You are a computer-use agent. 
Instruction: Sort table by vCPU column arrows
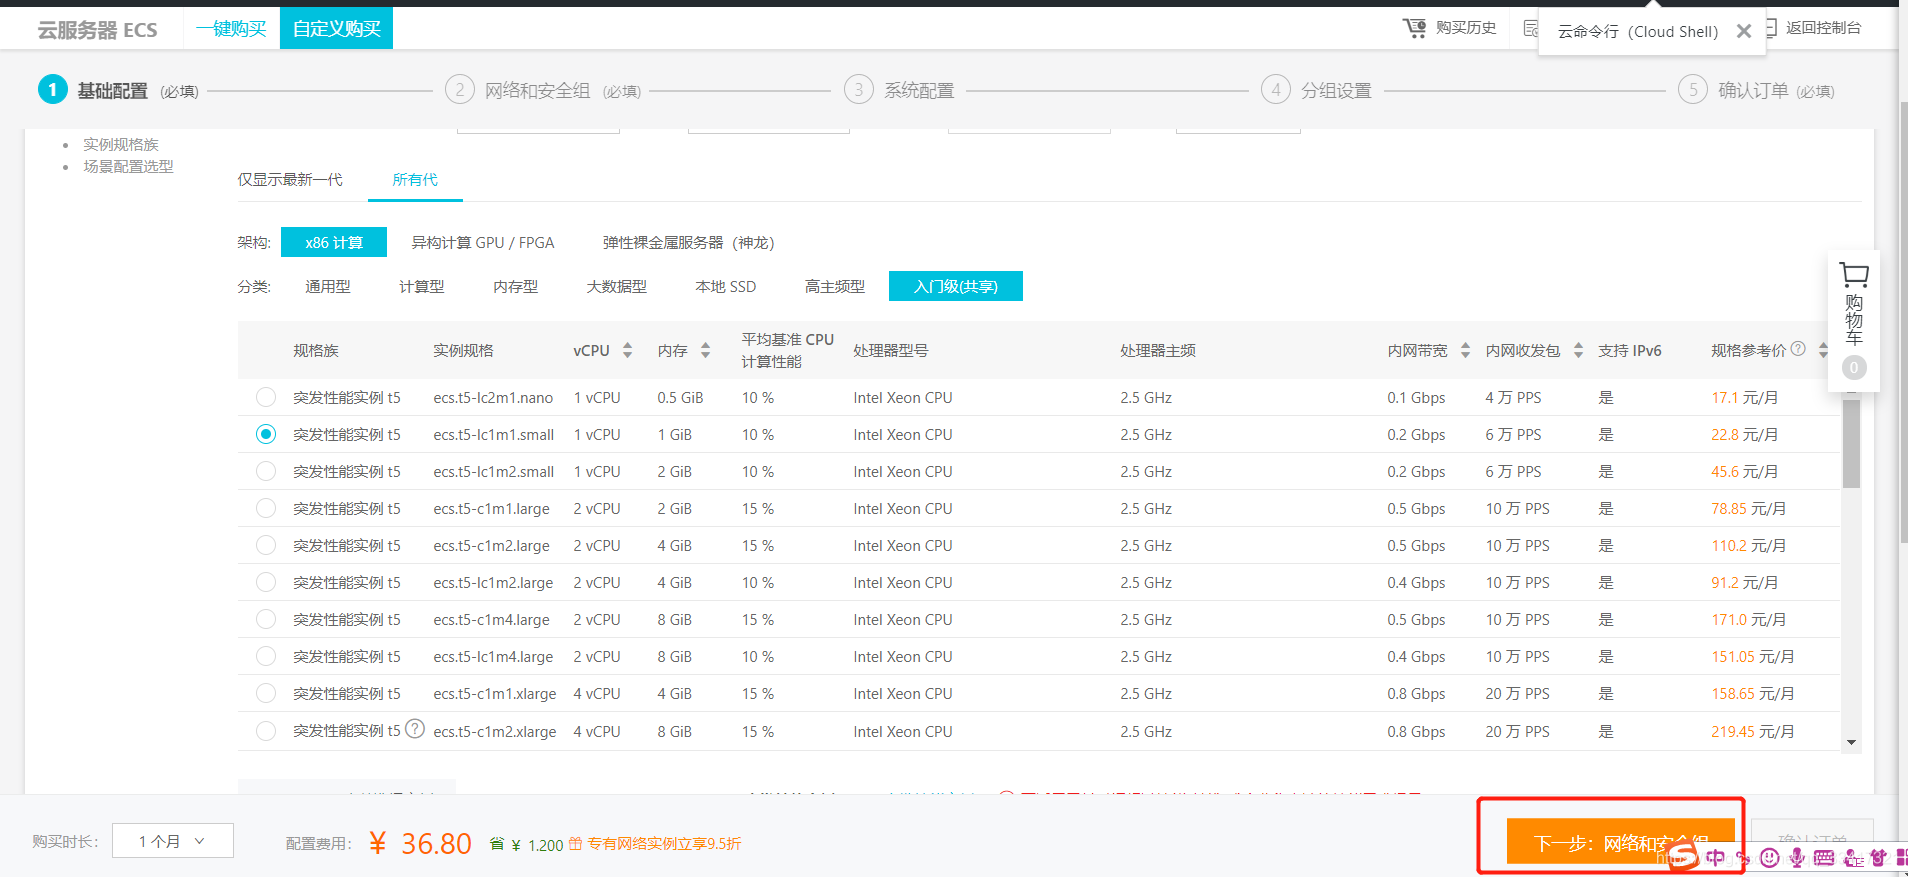pyautogui.click(x=628, y=350)
